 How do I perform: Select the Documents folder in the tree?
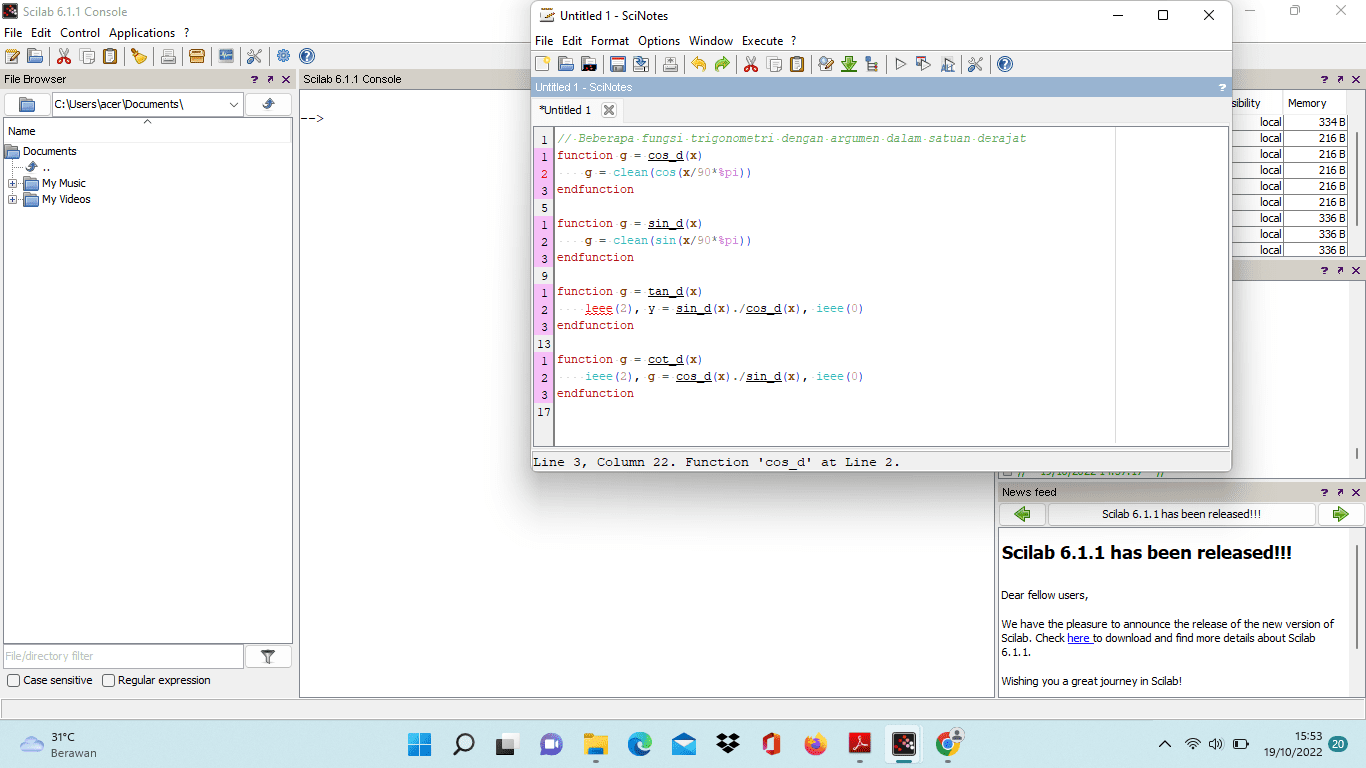(50, 151)
